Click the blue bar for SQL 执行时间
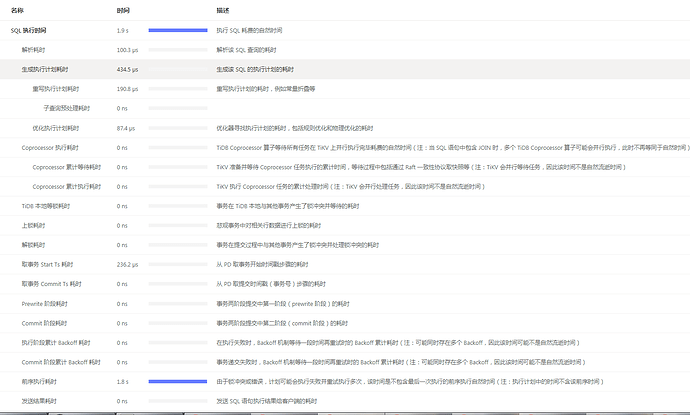 [178, 30]
